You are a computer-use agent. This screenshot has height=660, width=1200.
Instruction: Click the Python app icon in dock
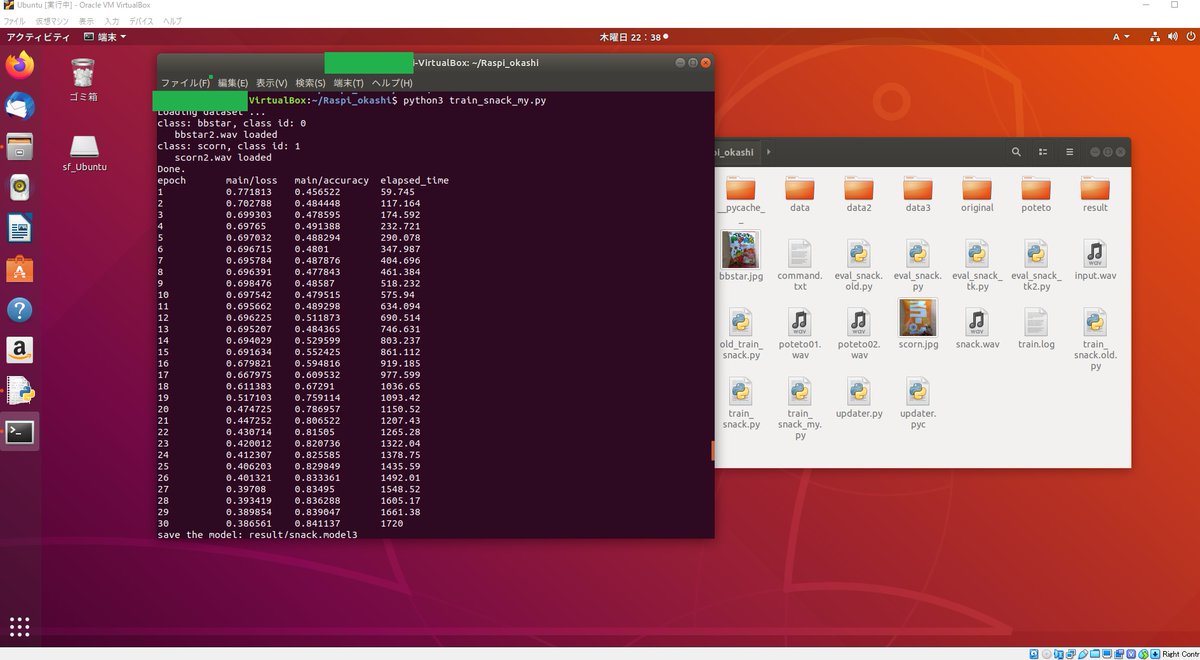[20, 391]
